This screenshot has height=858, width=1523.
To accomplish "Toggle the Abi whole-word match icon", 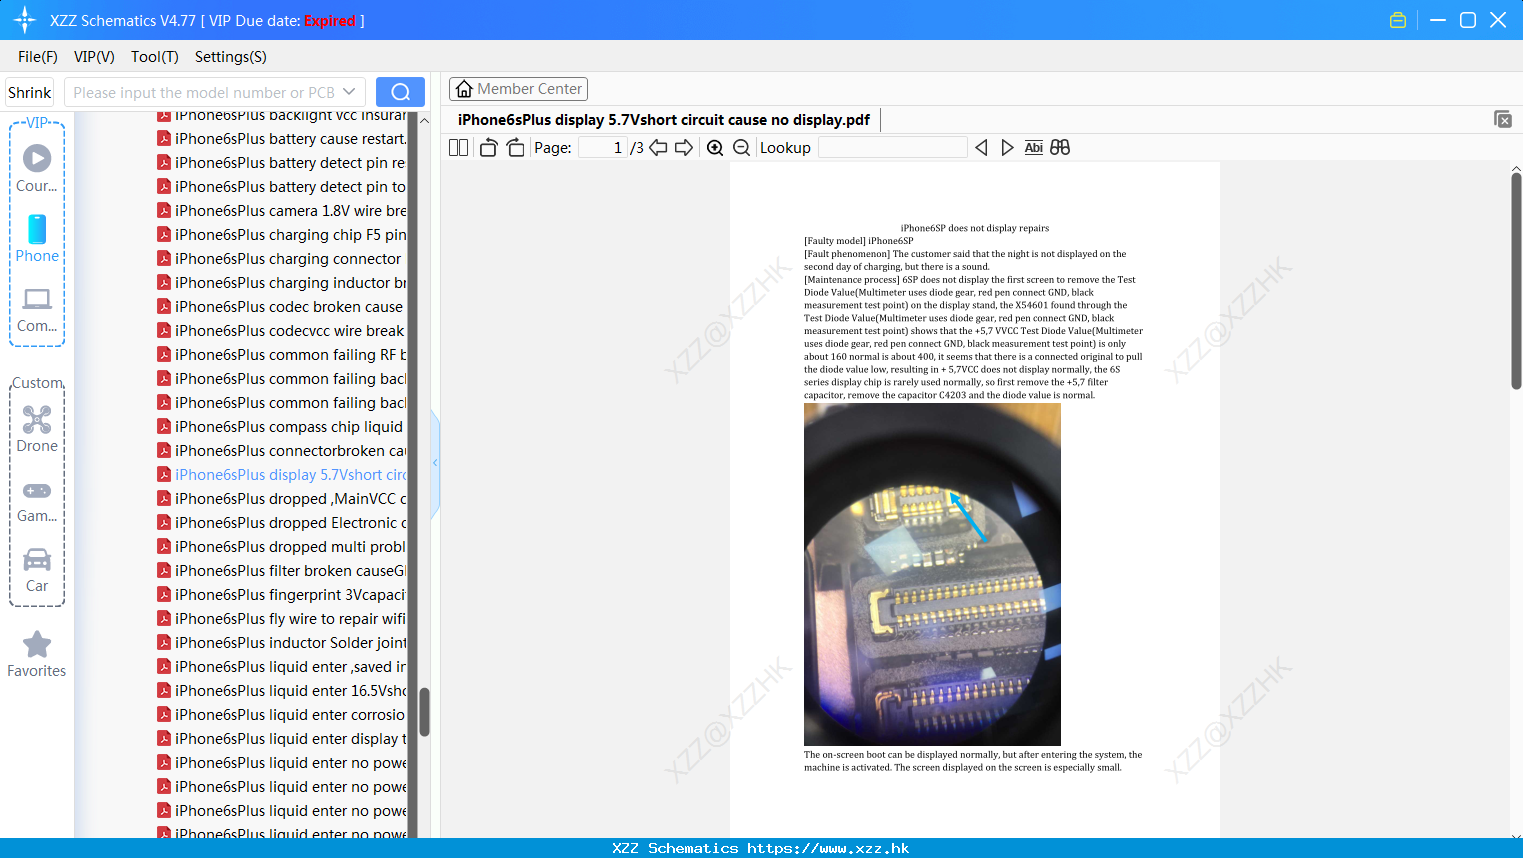I will pyautogui.click(x=1034, y=147).
